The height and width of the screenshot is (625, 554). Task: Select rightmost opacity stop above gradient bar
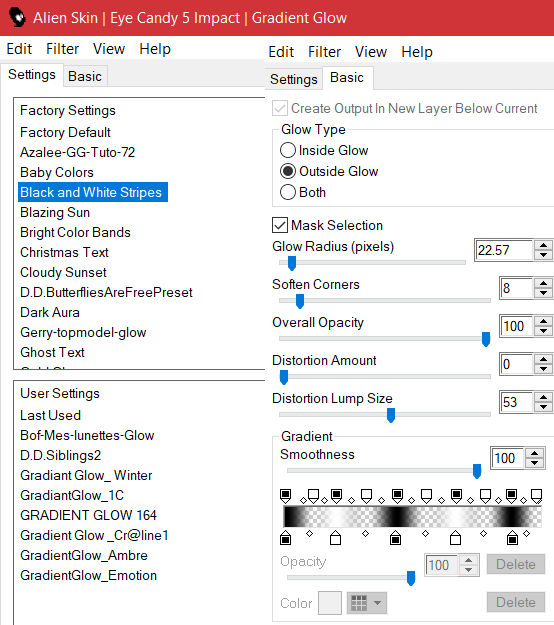[536, 496]
